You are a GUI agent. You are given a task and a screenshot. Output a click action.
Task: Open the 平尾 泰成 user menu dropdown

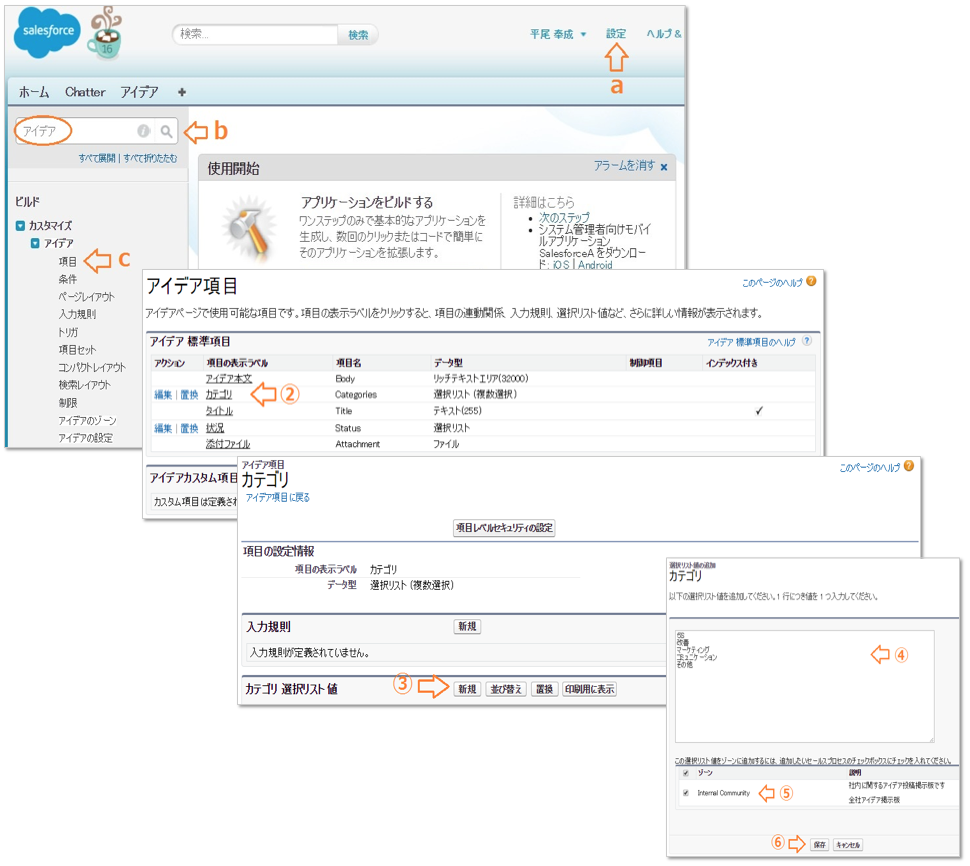557,35
